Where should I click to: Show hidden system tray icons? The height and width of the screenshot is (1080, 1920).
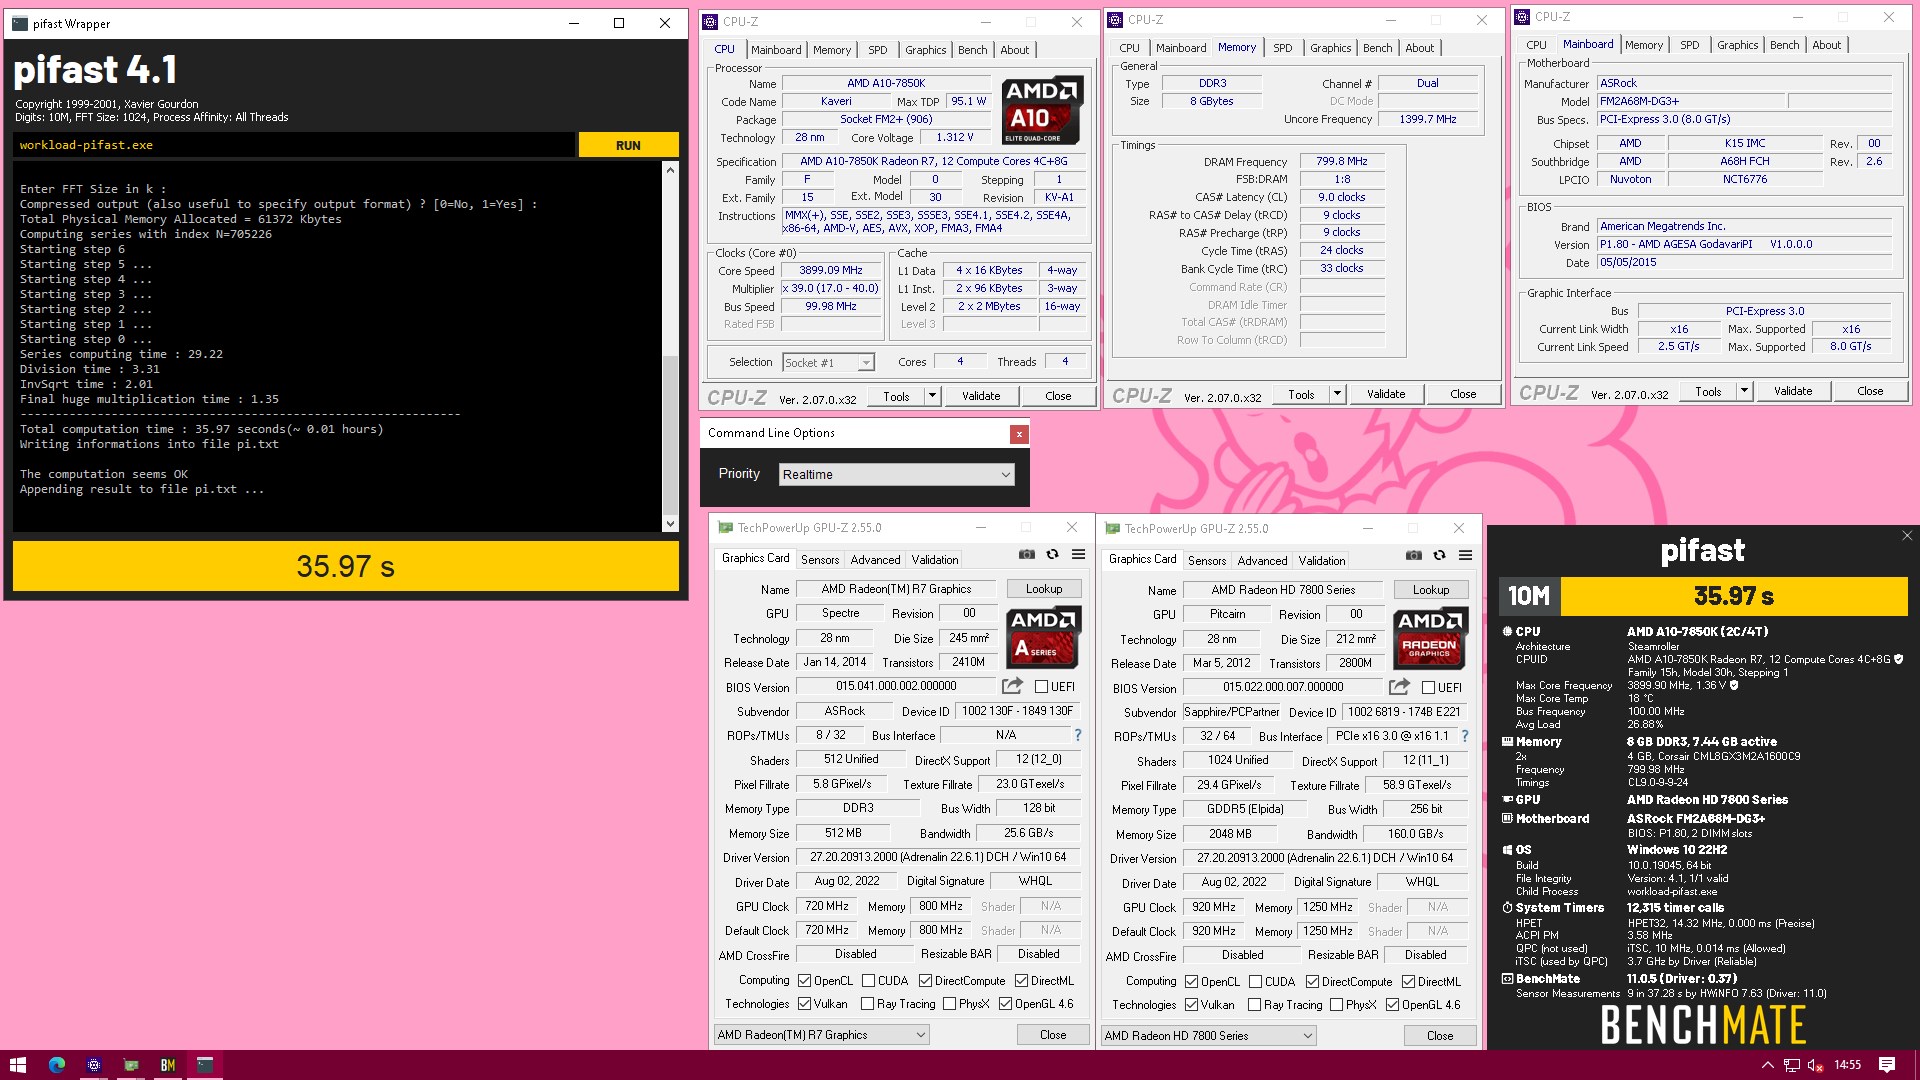click(1767, 1065)
